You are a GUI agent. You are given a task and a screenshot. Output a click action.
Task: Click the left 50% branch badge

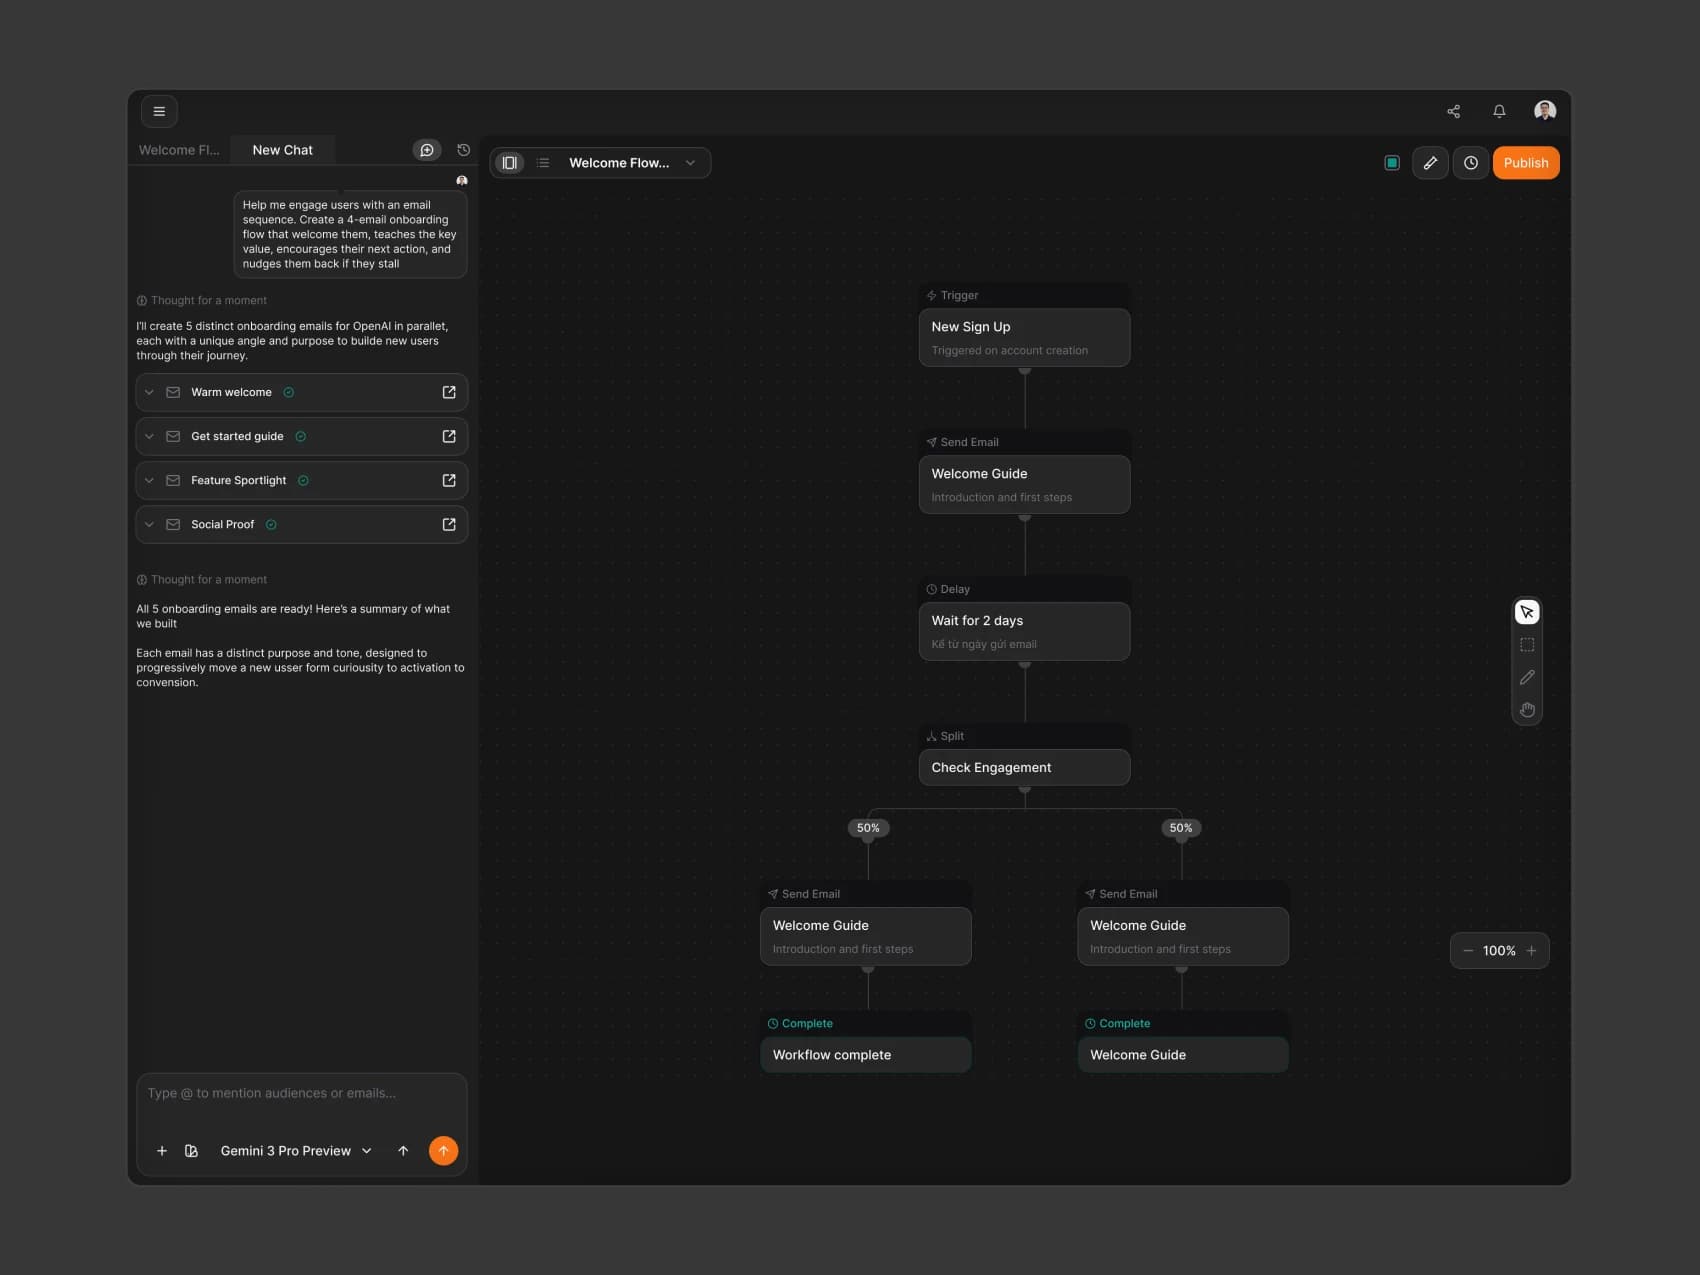click(868, 828)
